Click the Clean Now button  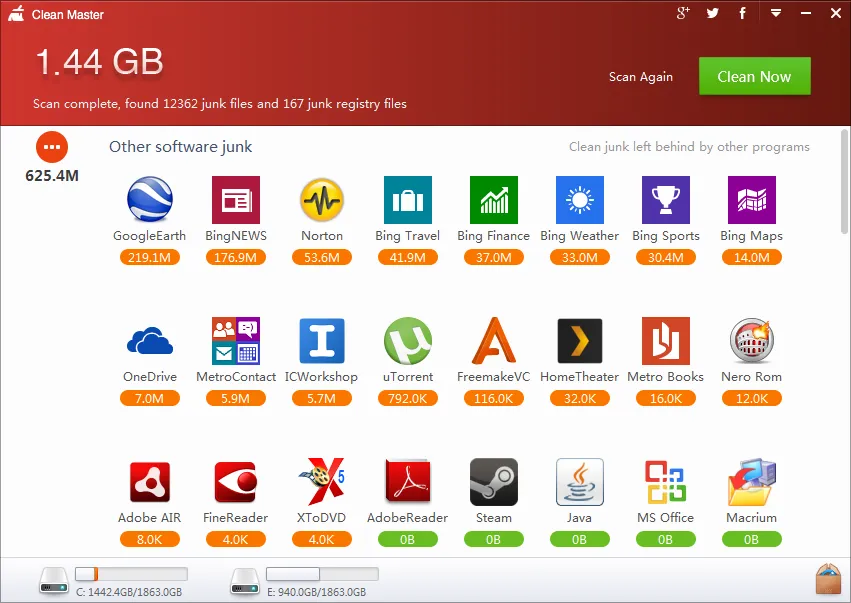pos(754,77)
